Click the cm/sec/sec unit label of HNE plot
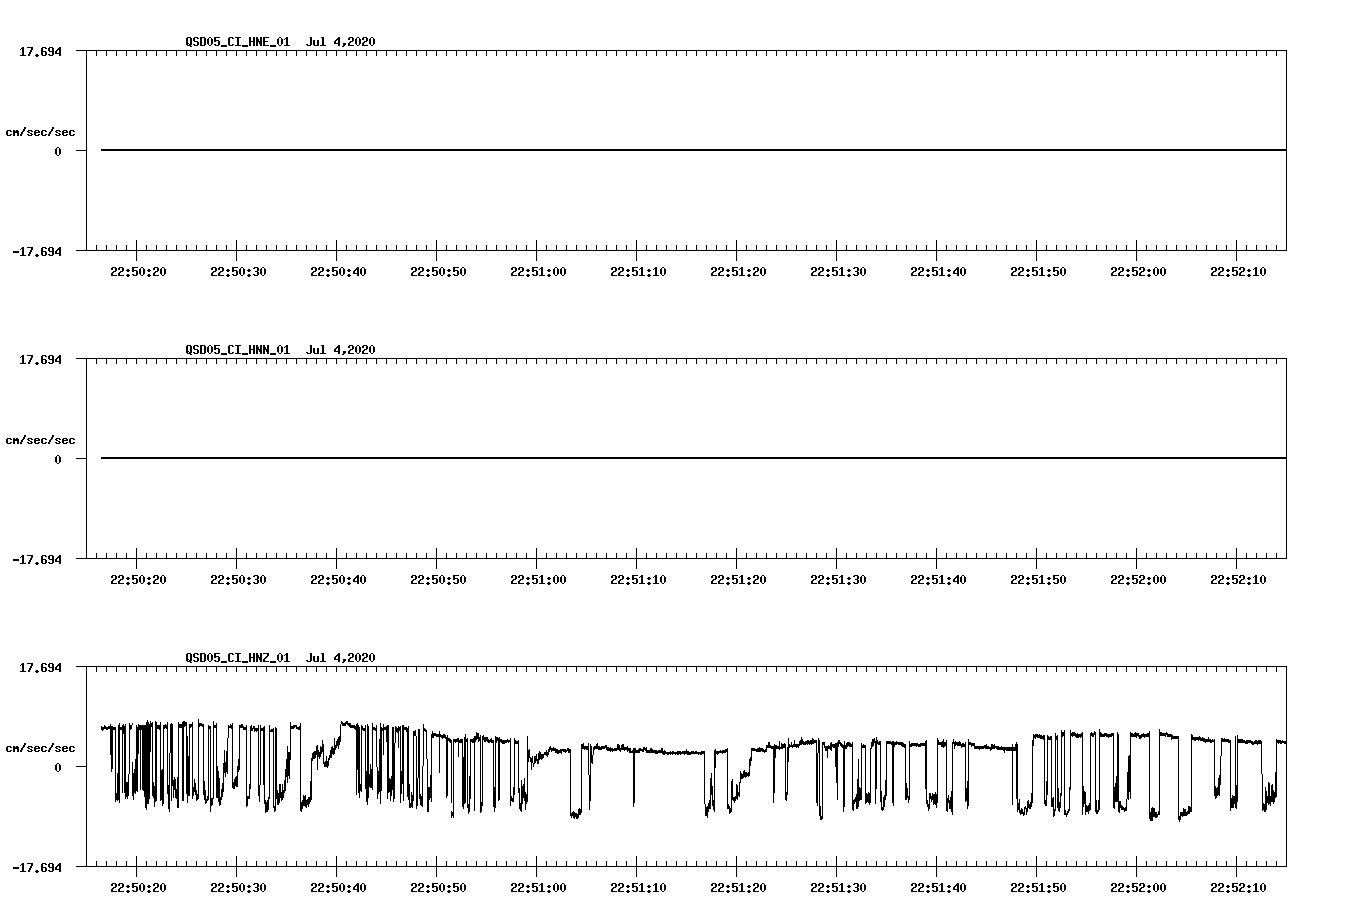The width and height of the screenshot is (1358, 924). (40, 132)
